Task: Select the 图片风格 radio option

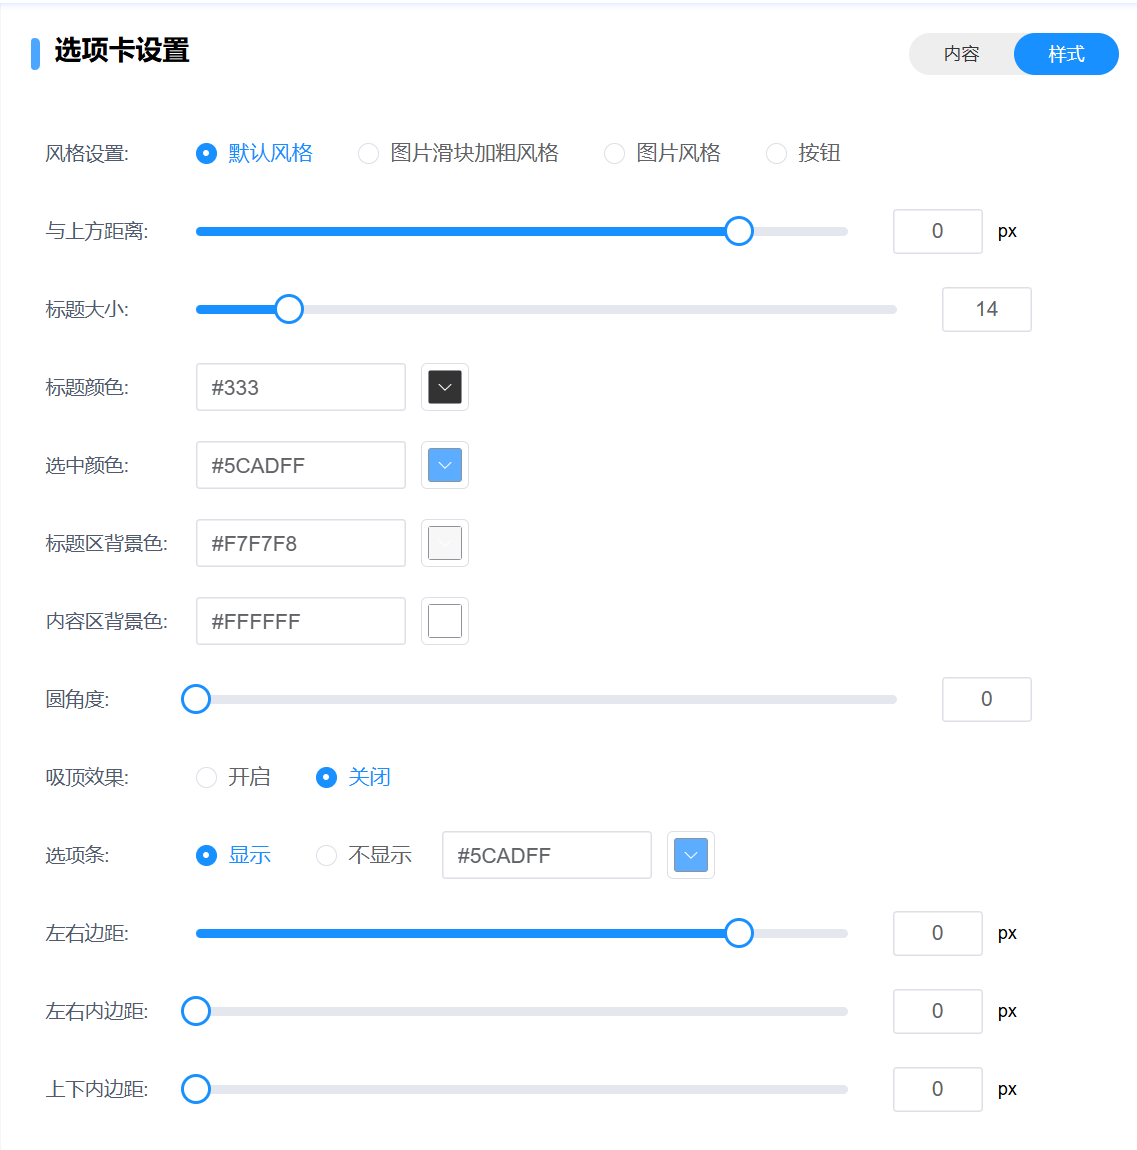Action: click(x=615, y=153)
